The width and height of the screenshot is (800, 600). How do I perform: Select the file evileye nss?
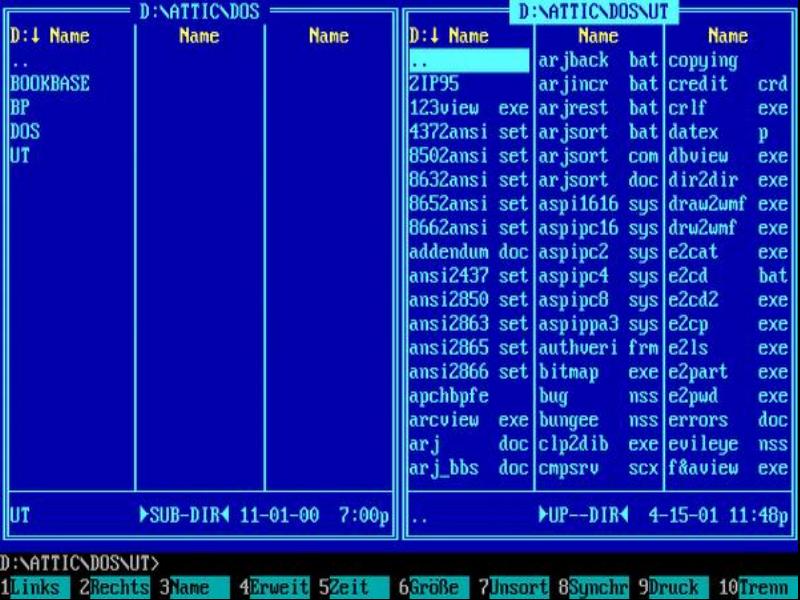tap(728, 443)
